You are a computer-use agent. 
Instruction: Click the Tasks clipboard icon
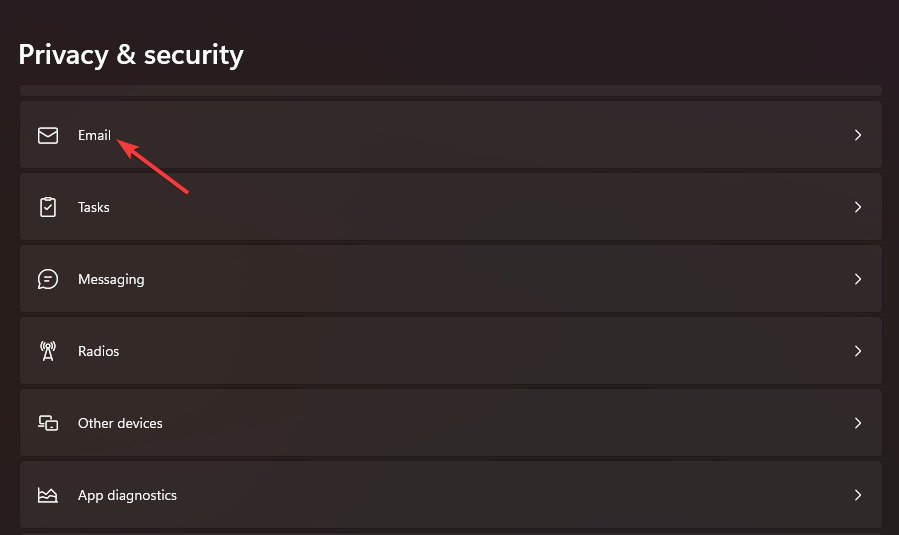click(x=48, y=207)
